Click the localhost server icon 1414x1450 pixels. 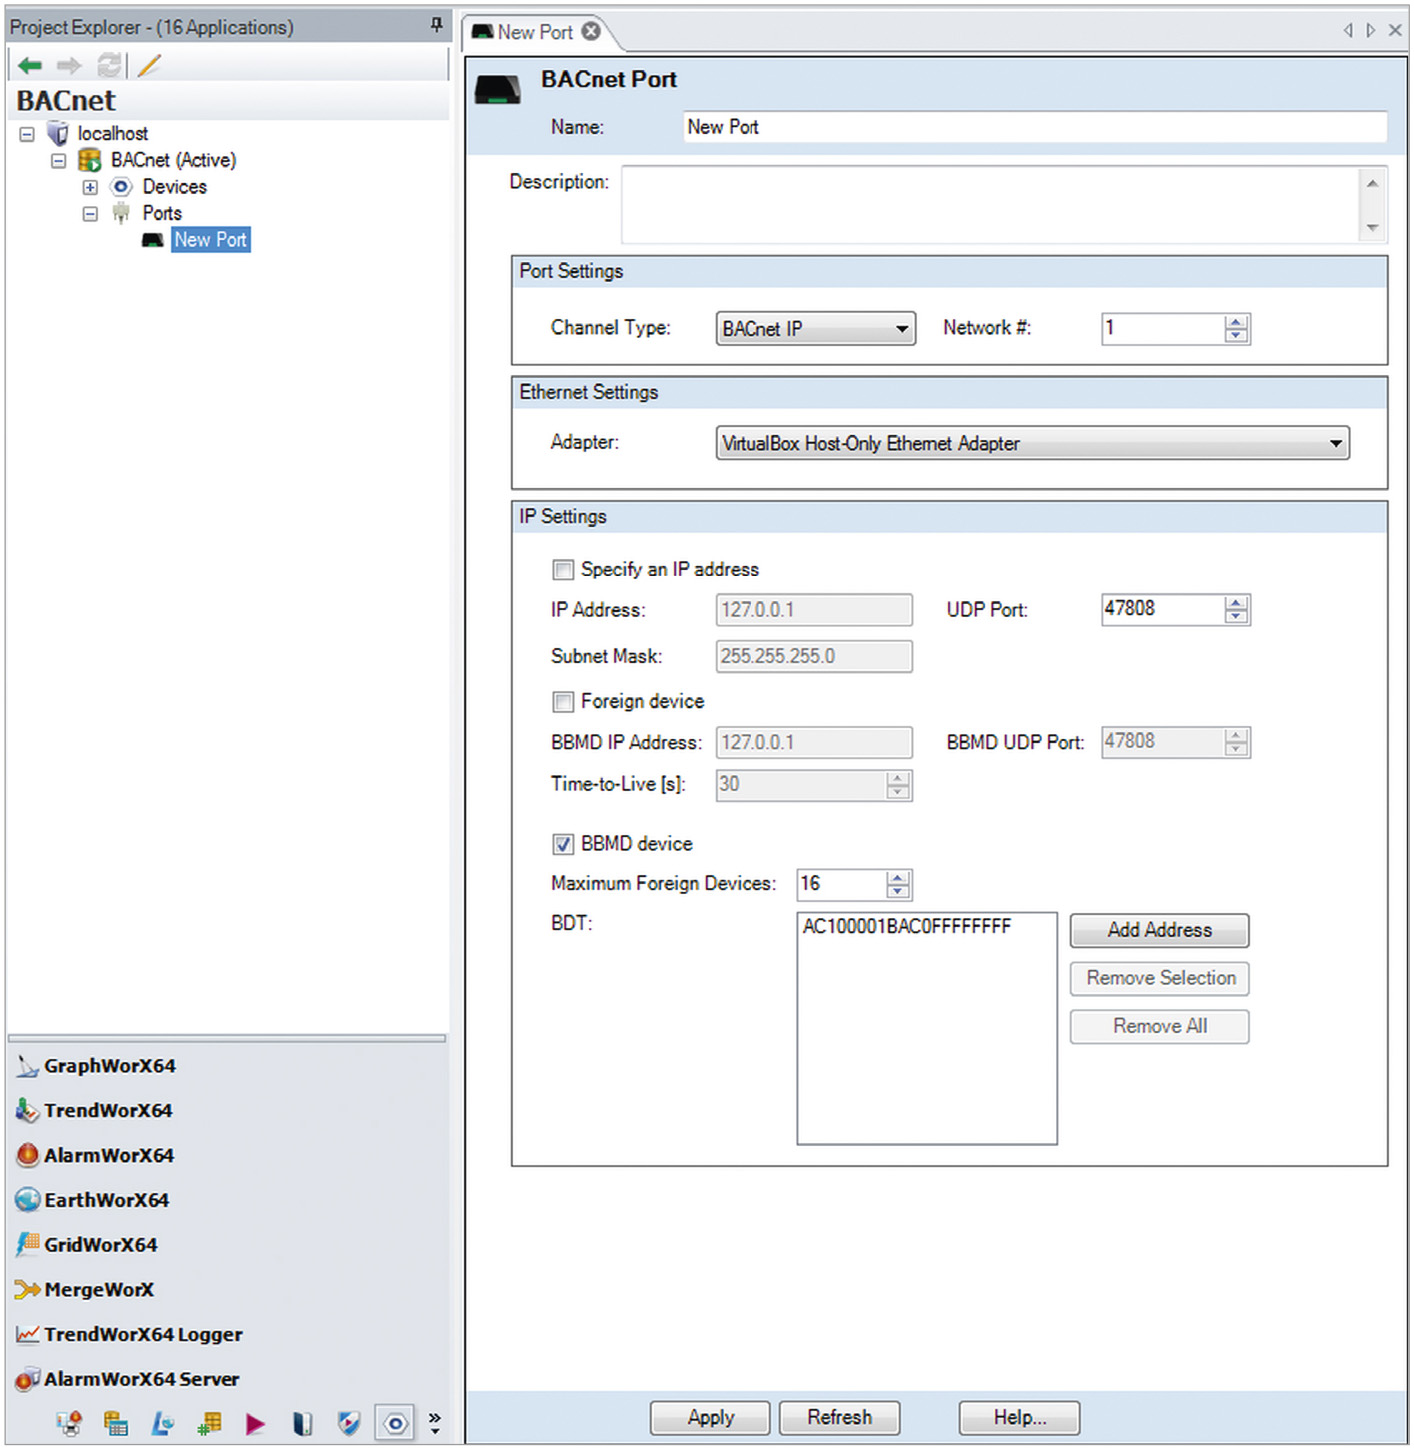tap(59, 133)
